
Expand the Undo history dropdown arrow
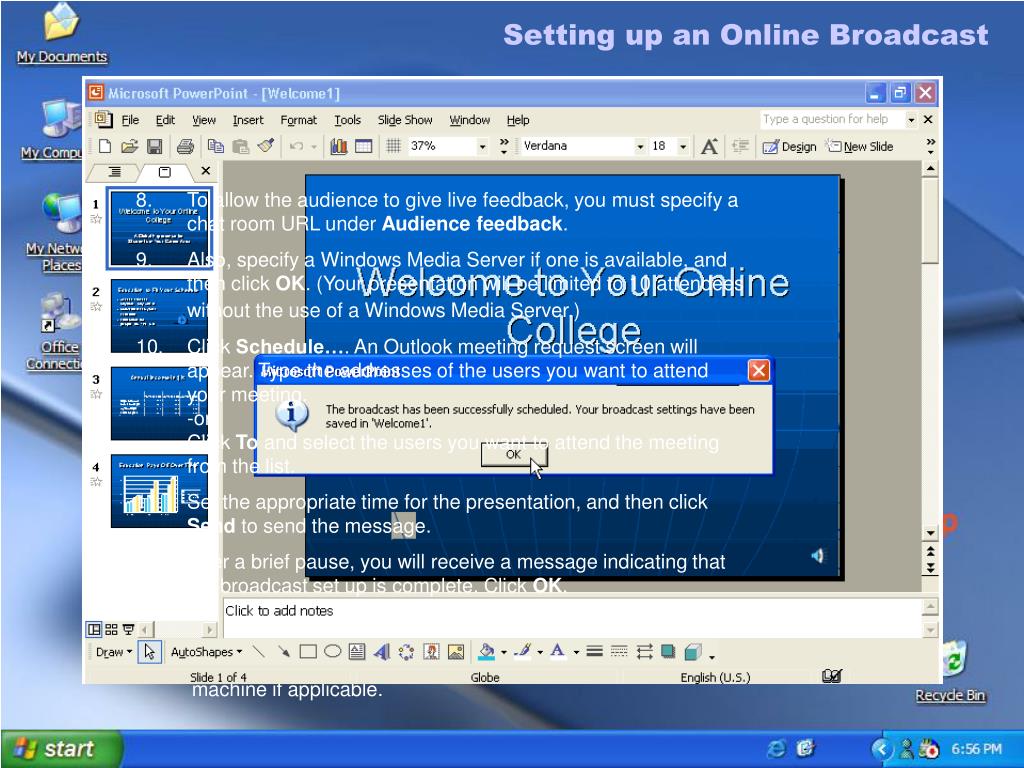pos(314,147)
